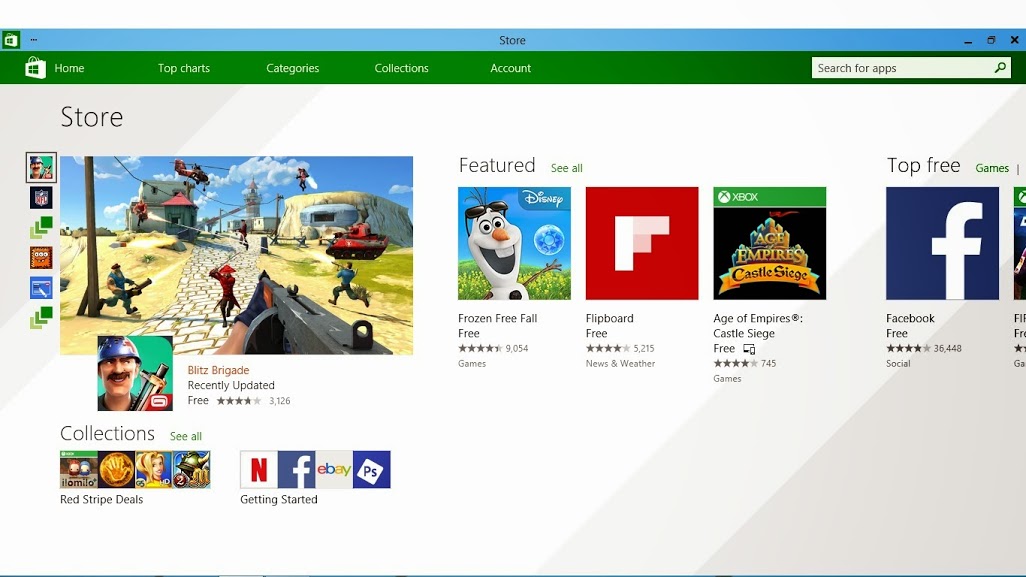Click the device compatibility icon beside Free
Image resolution: width=1026 pixels, height=577 pixels.
tap(749, 349)
